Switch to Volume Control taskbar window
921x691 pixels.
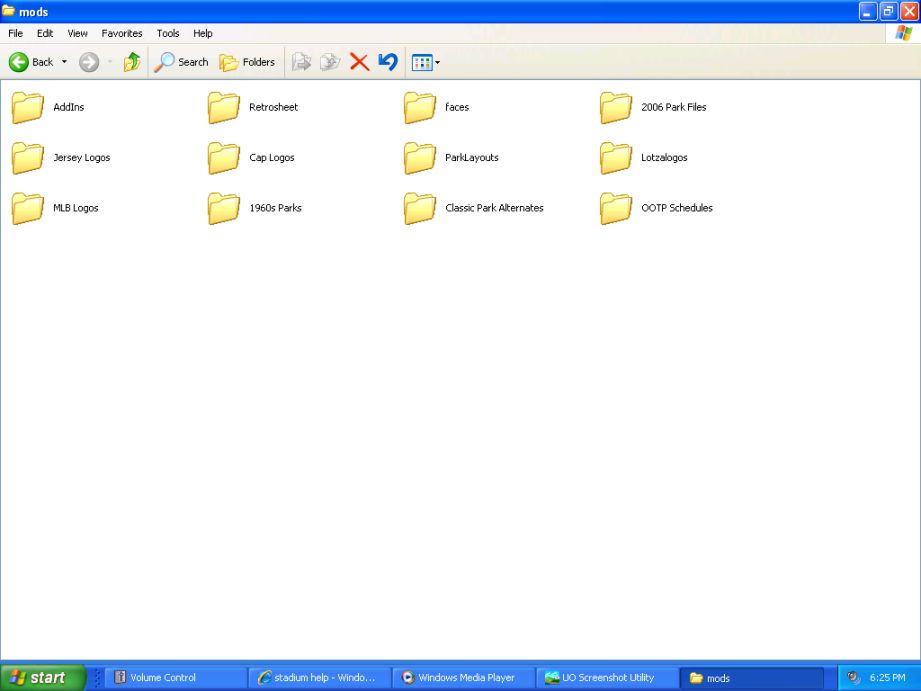pyautogui.click(x=176, y=677)
